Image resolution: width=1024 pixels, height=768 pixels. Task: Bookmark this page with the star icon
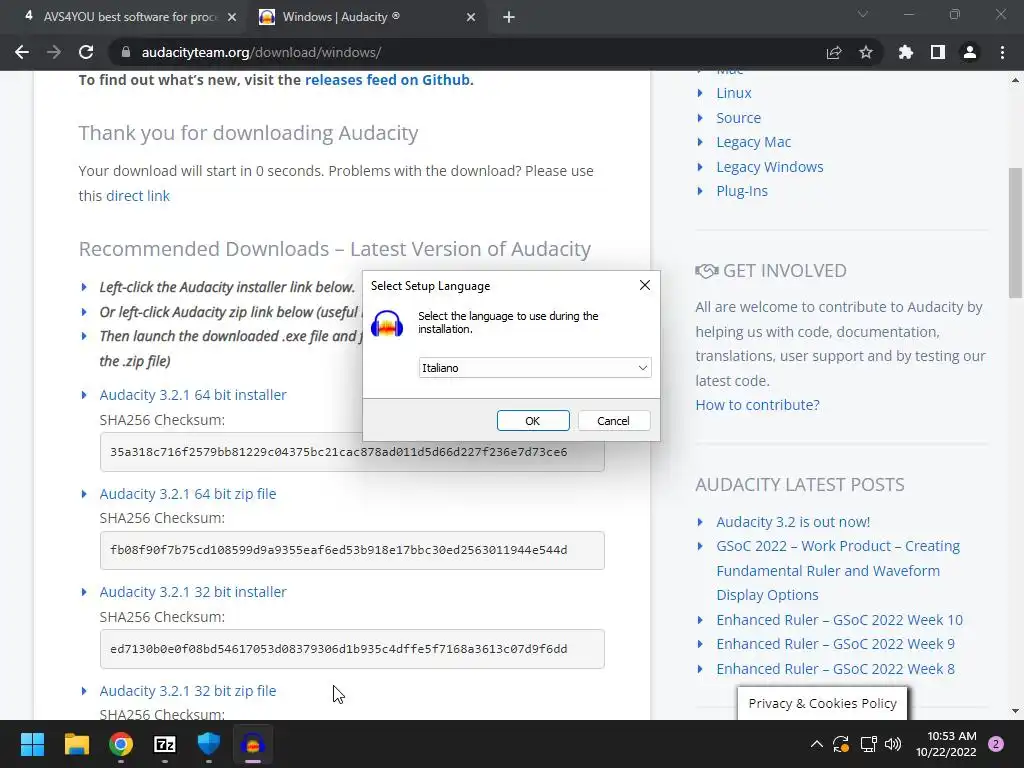point(866,52)
